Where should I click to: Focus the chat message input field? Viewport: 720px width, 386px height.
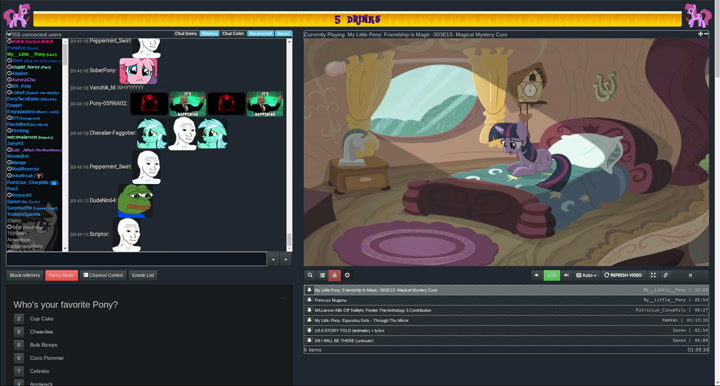(x=136, y=259)
